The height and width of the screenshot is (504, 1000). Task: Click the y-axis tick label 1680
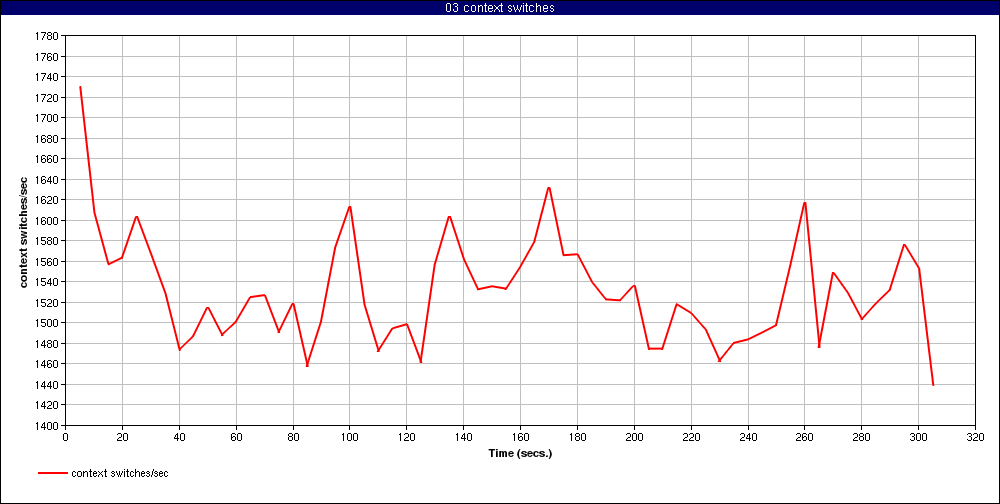pos(48,138)
